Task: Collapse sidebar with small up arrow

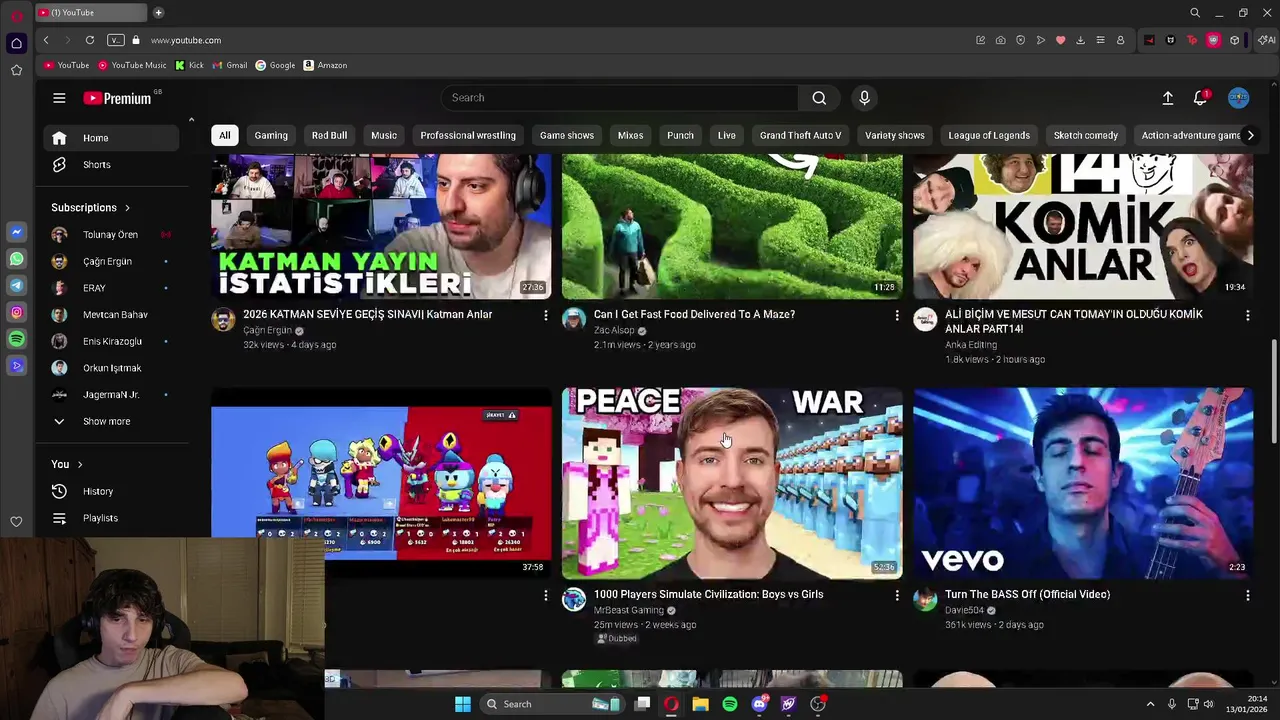Action: pos(191,120)
